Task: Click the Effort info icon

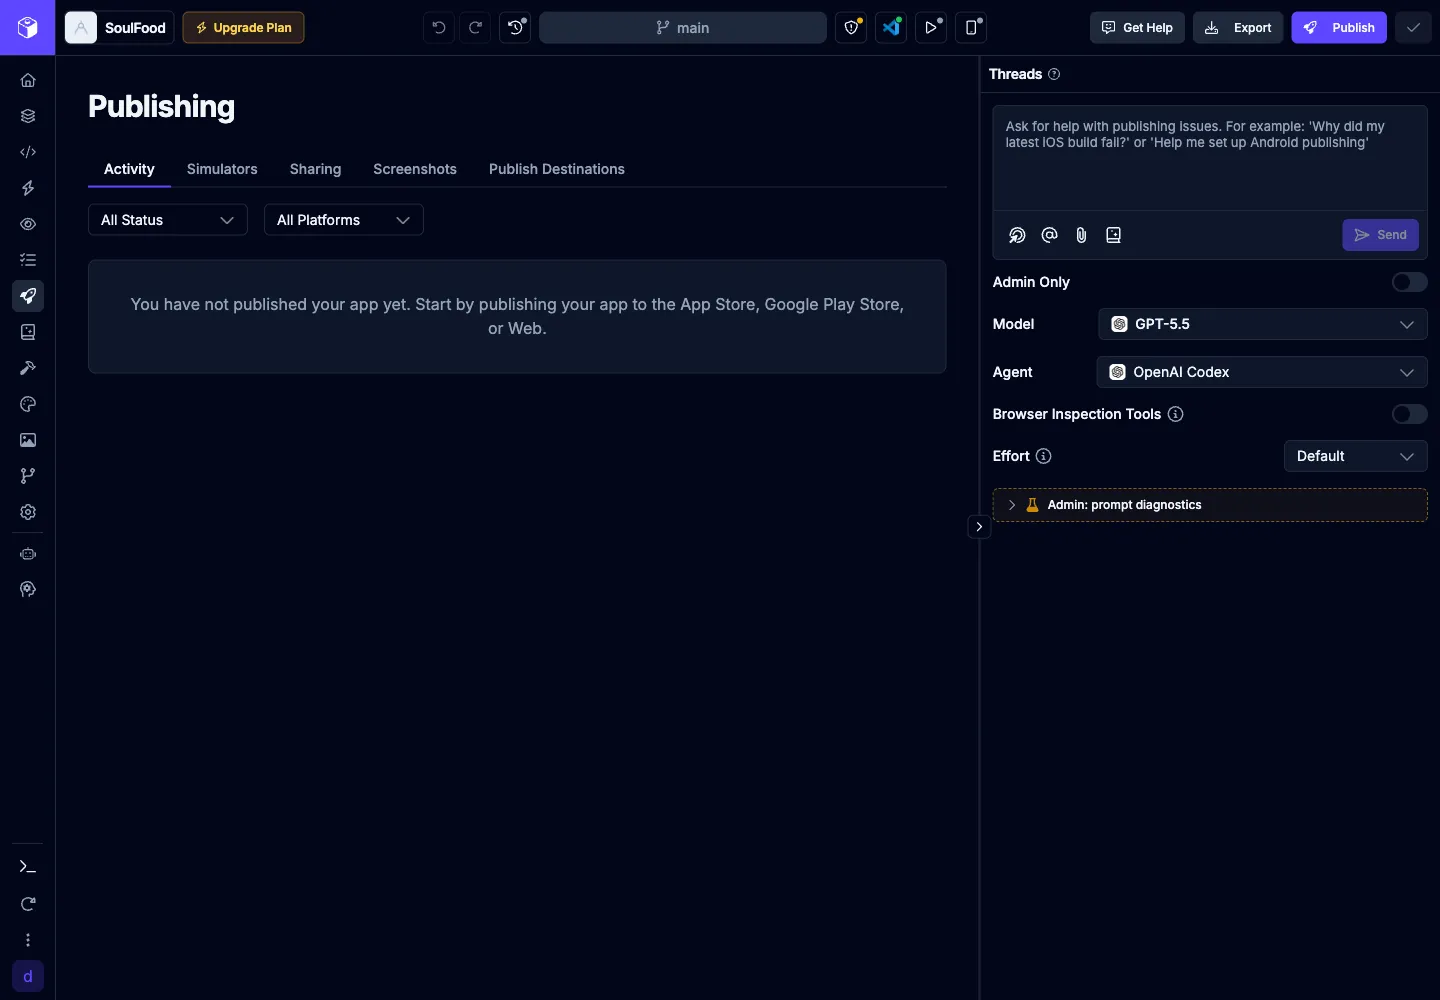Action: point(1044,456)
